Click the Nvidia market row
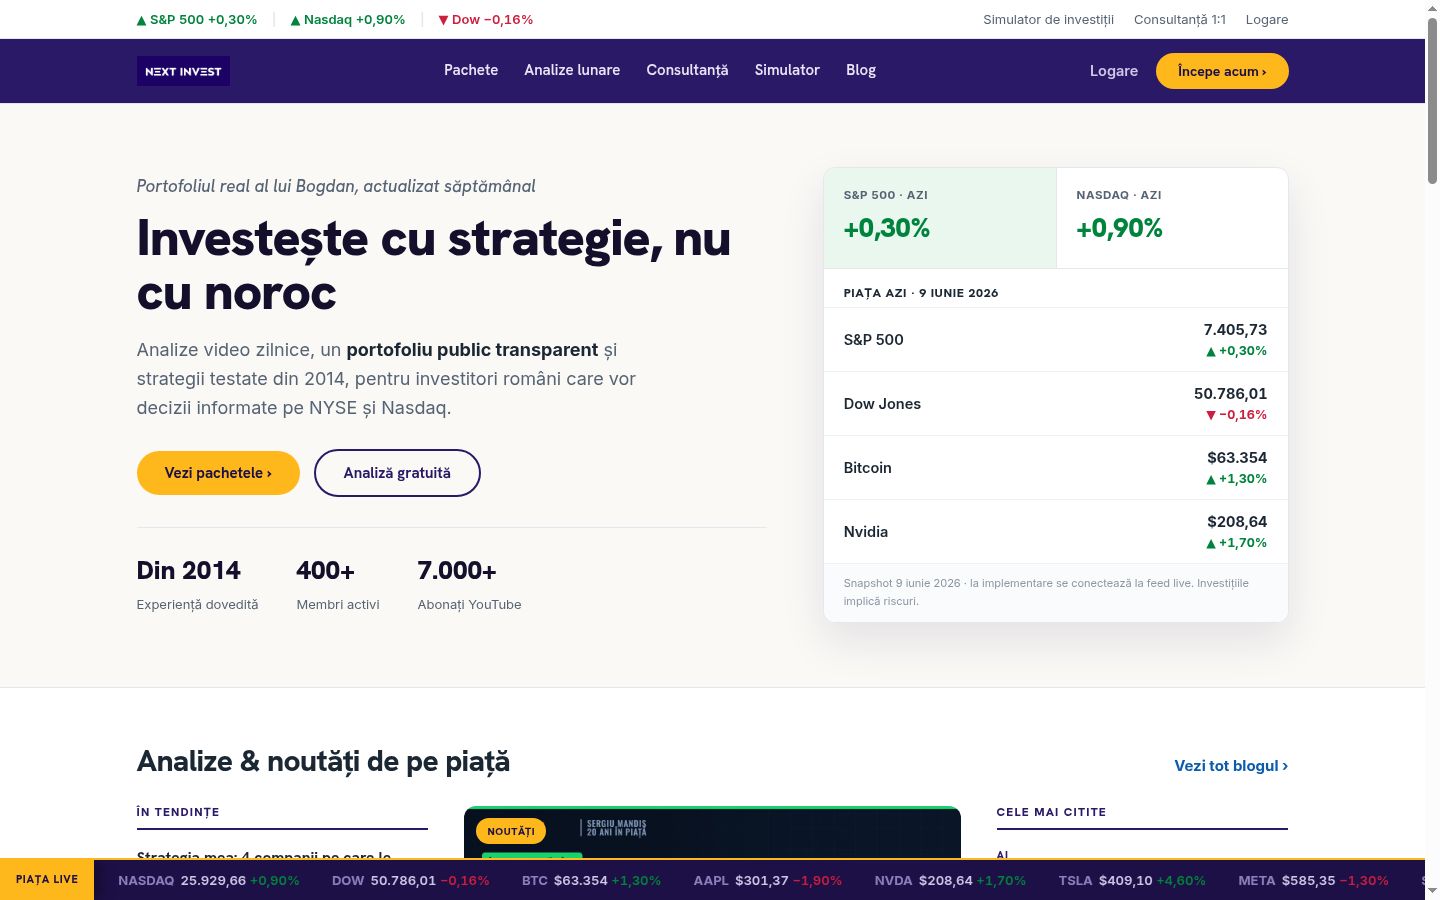1440x900 pixels. 1056,532
